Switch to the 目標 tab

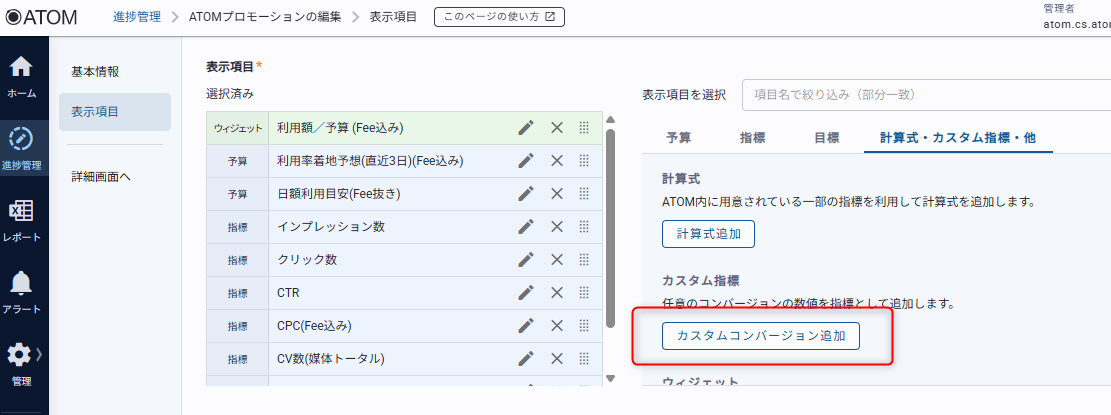pyautogui.click(x=826, y=137)
